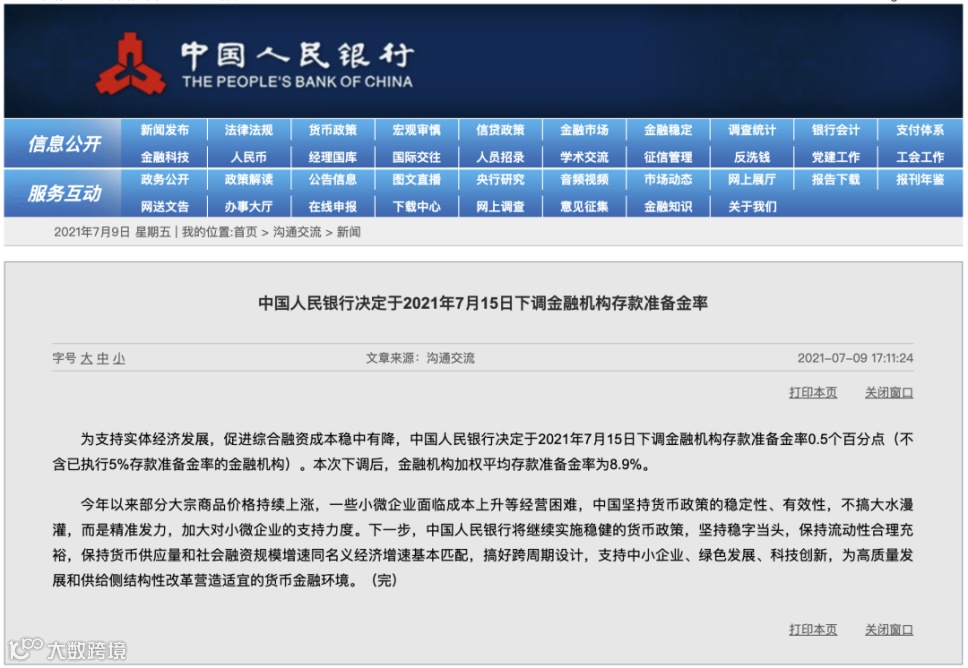Viewport: 968px width, 668px height.
Task: Go to 支付体系 section
Action: click(920, 130)
